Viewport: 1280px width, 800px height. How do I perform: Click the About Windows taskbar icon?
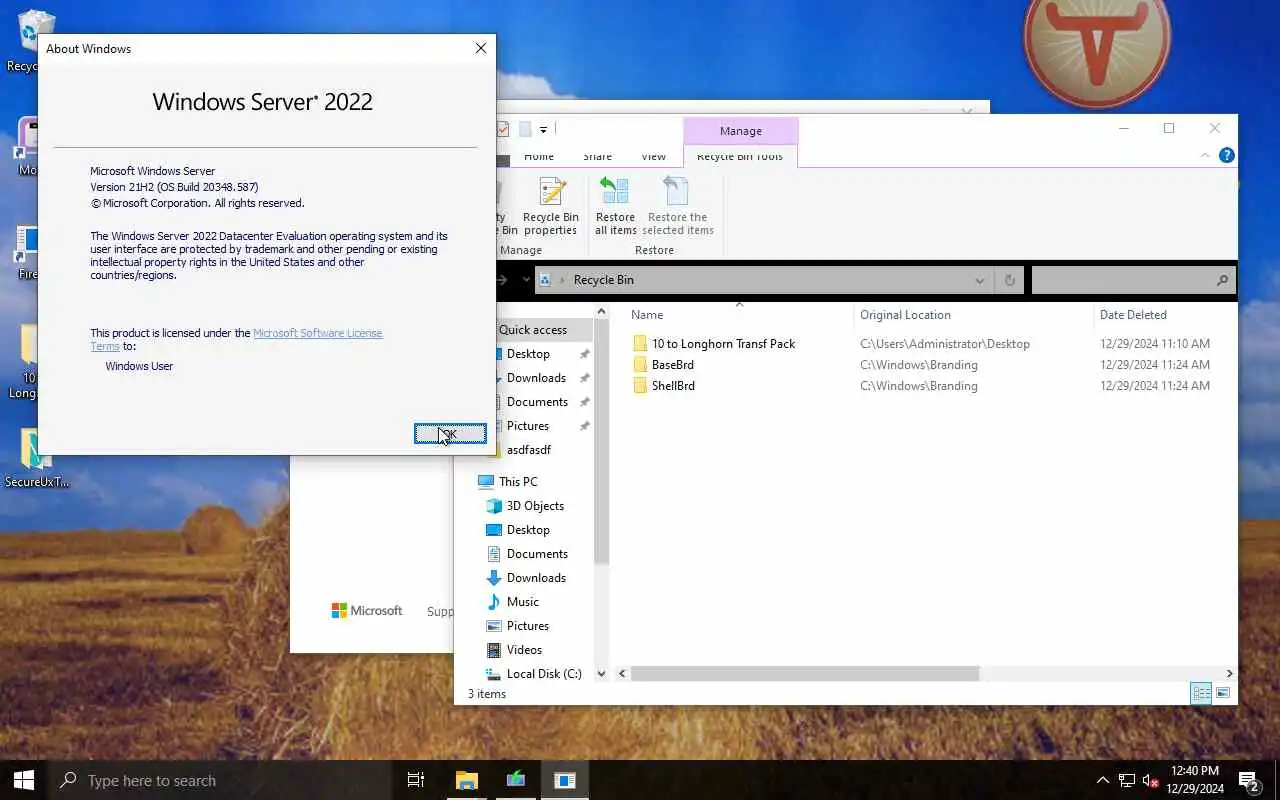tap(565, 780)
